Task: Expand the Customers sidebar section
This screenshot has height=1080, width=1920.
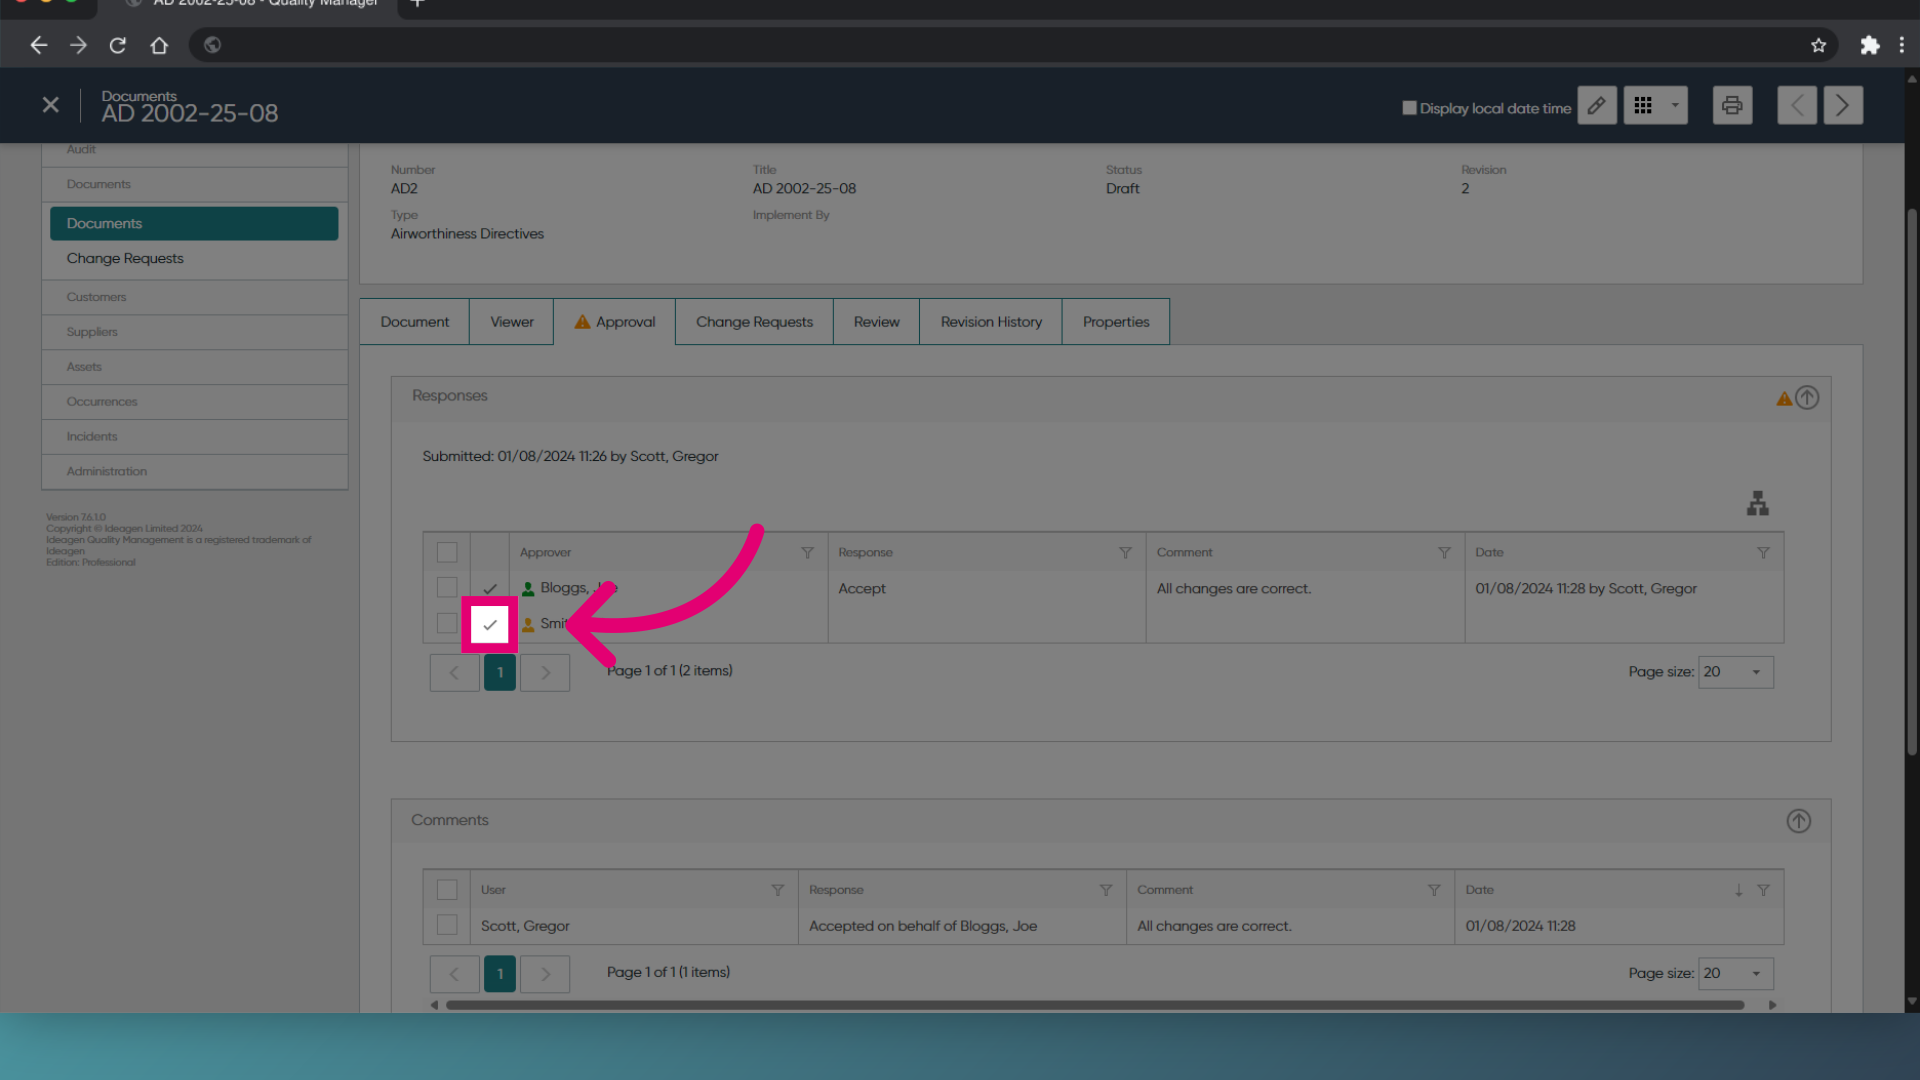Action: (194, 297)
